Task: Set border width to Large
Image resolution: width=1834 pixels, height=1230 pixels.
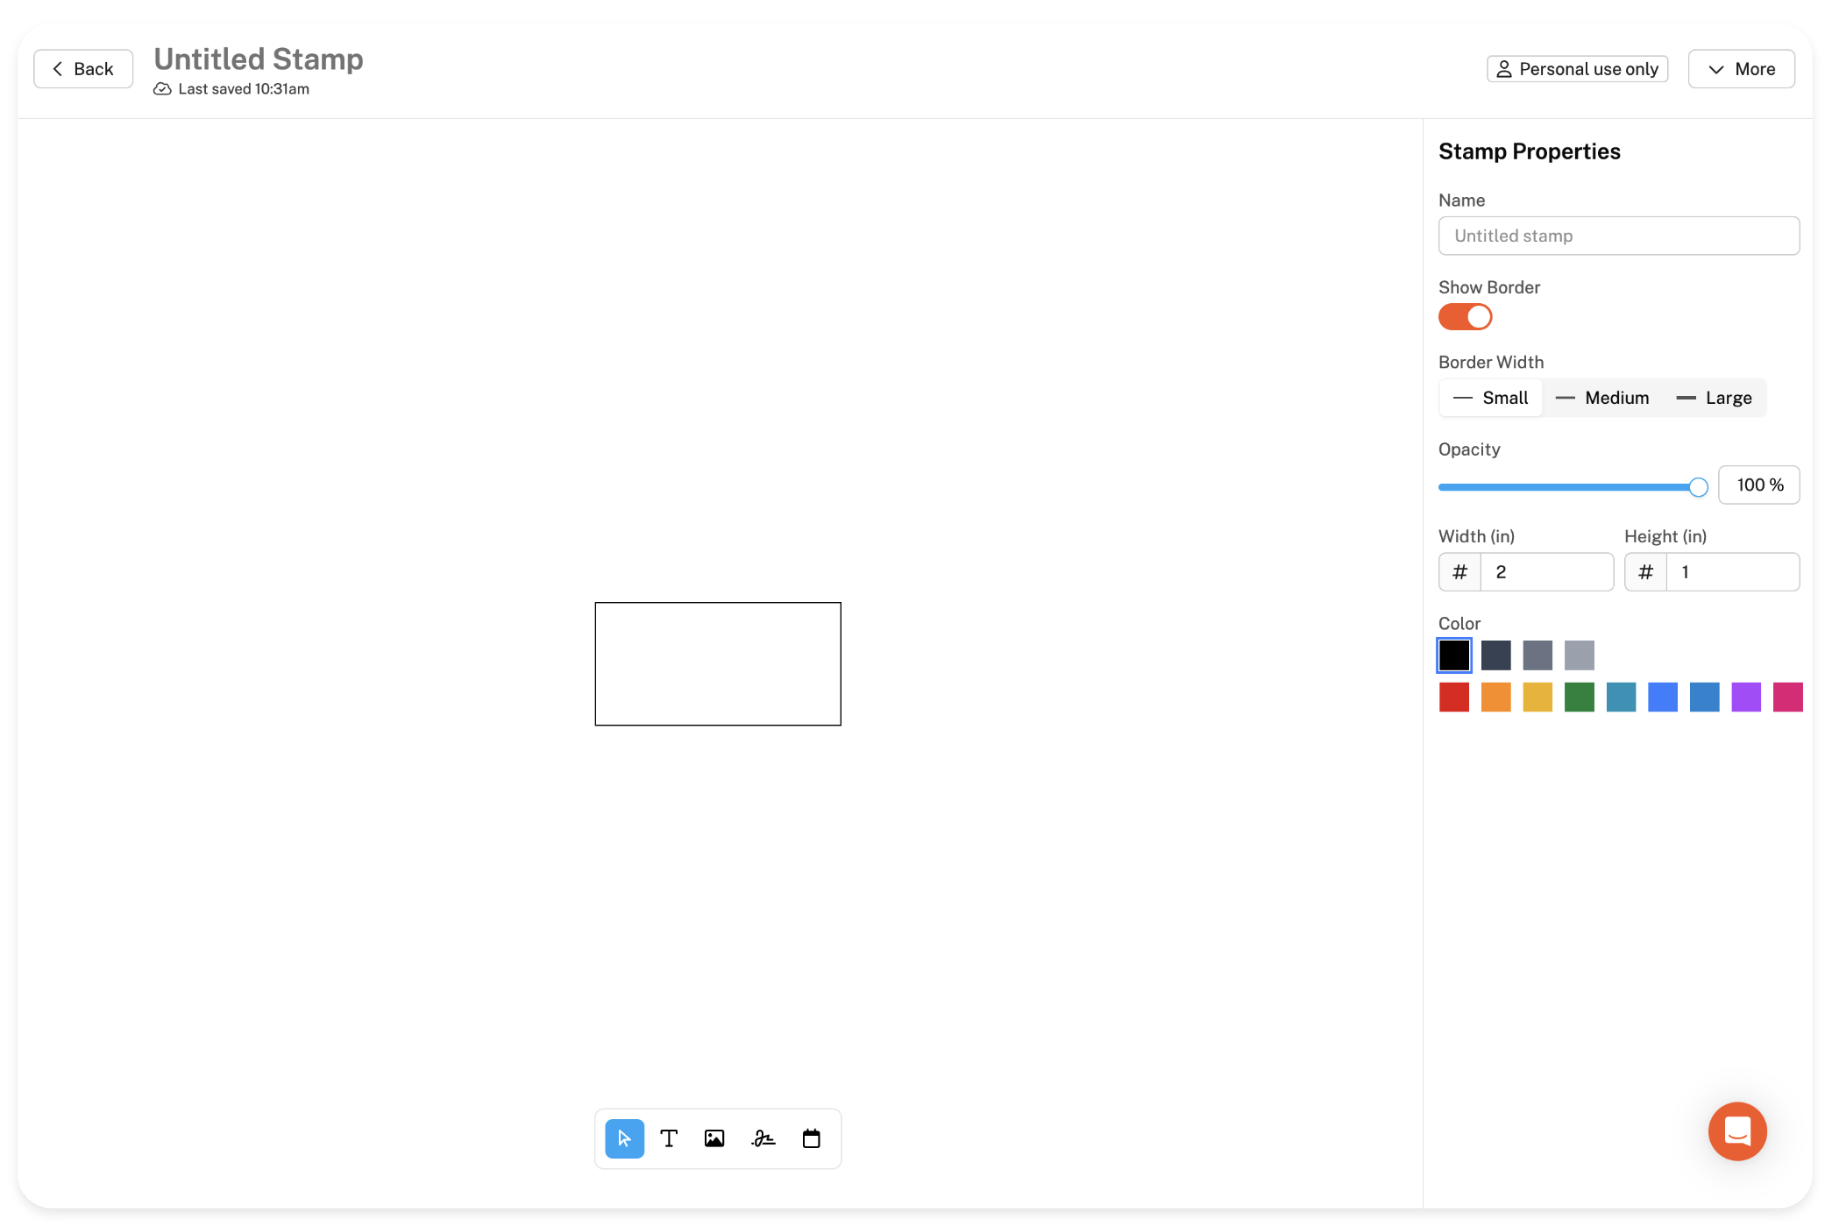Action: 1714,398
